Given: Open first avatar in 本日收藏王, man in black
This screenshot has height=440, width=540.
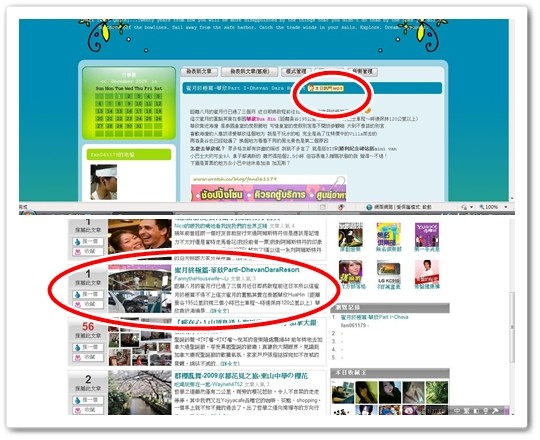Looking at the screenshot, I should [342, 392].
